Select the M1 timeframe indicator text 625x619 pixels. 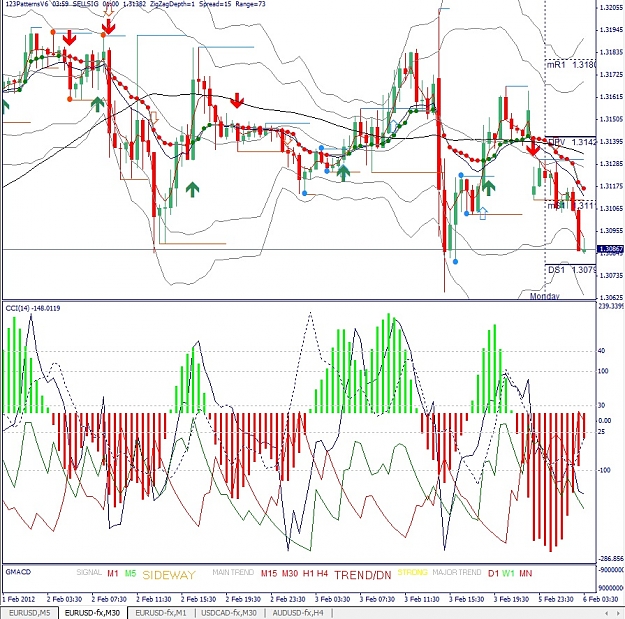point(113,574)
